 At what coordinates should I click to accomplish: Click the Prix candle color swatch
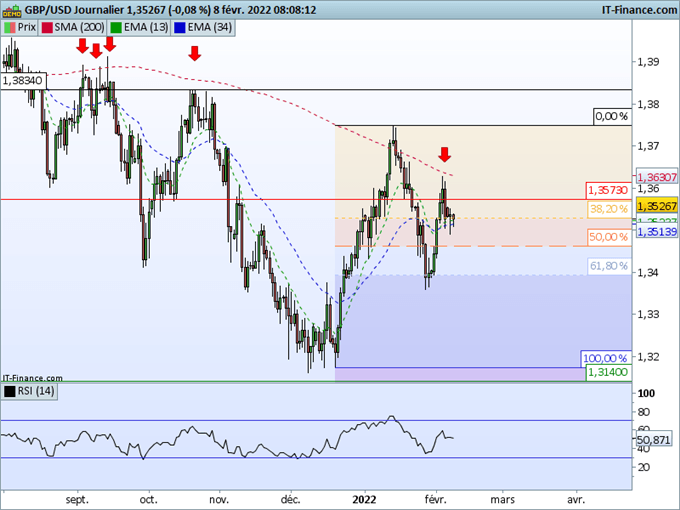(x=10, y=27)
